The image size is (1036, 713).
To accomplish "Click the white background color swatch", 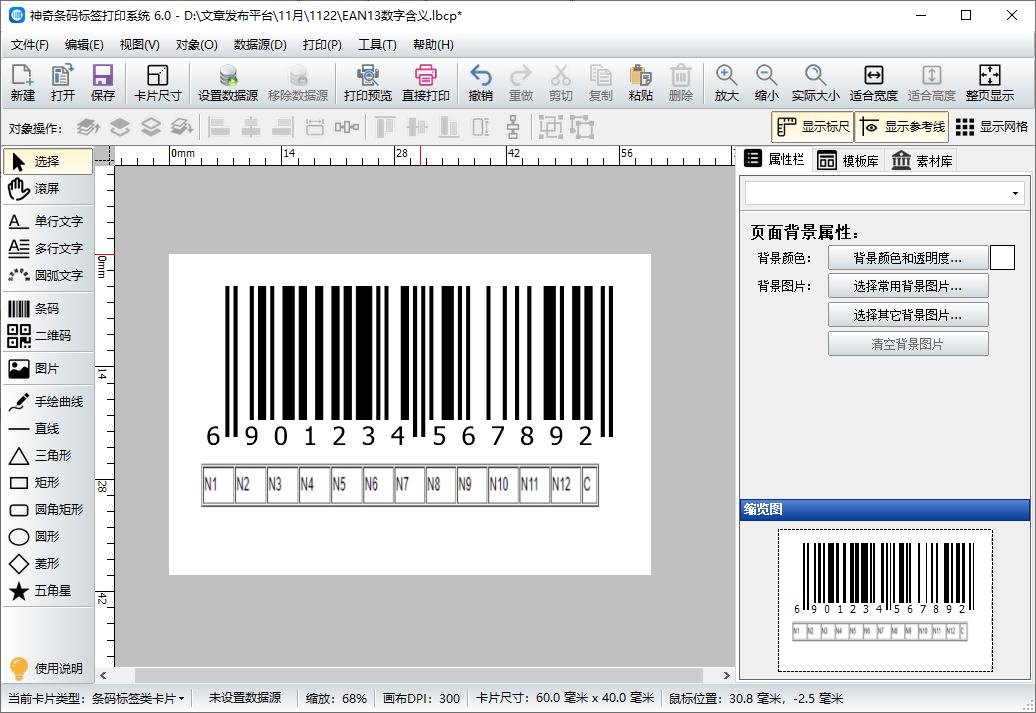I will (x=1002, y=258).
